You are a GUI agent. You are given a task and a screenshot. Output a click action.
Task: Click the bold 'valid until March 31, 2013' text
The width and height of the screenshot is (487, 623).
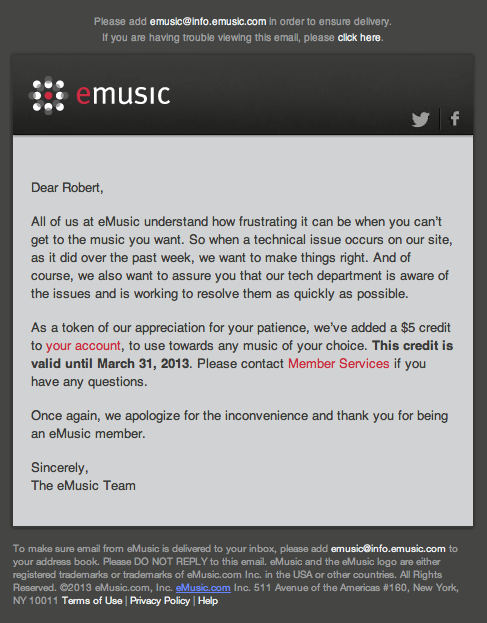(110, 364)
